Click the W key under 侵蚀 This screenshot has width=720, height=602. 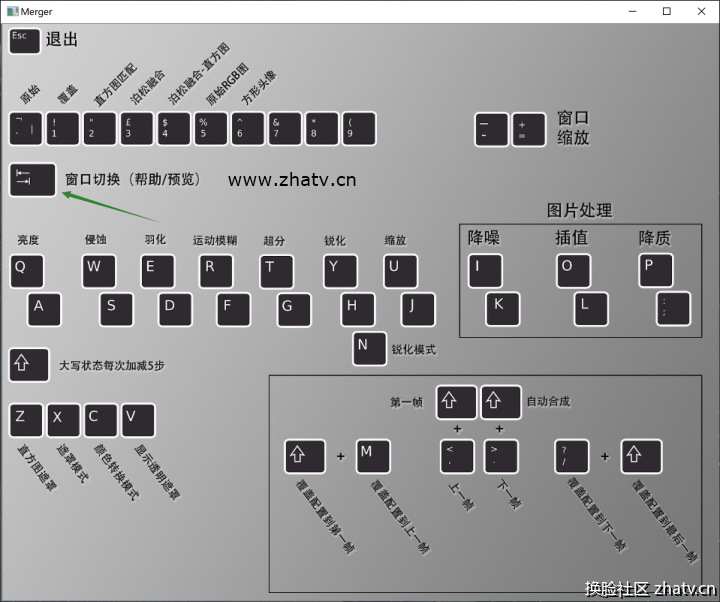click(99, 271)
